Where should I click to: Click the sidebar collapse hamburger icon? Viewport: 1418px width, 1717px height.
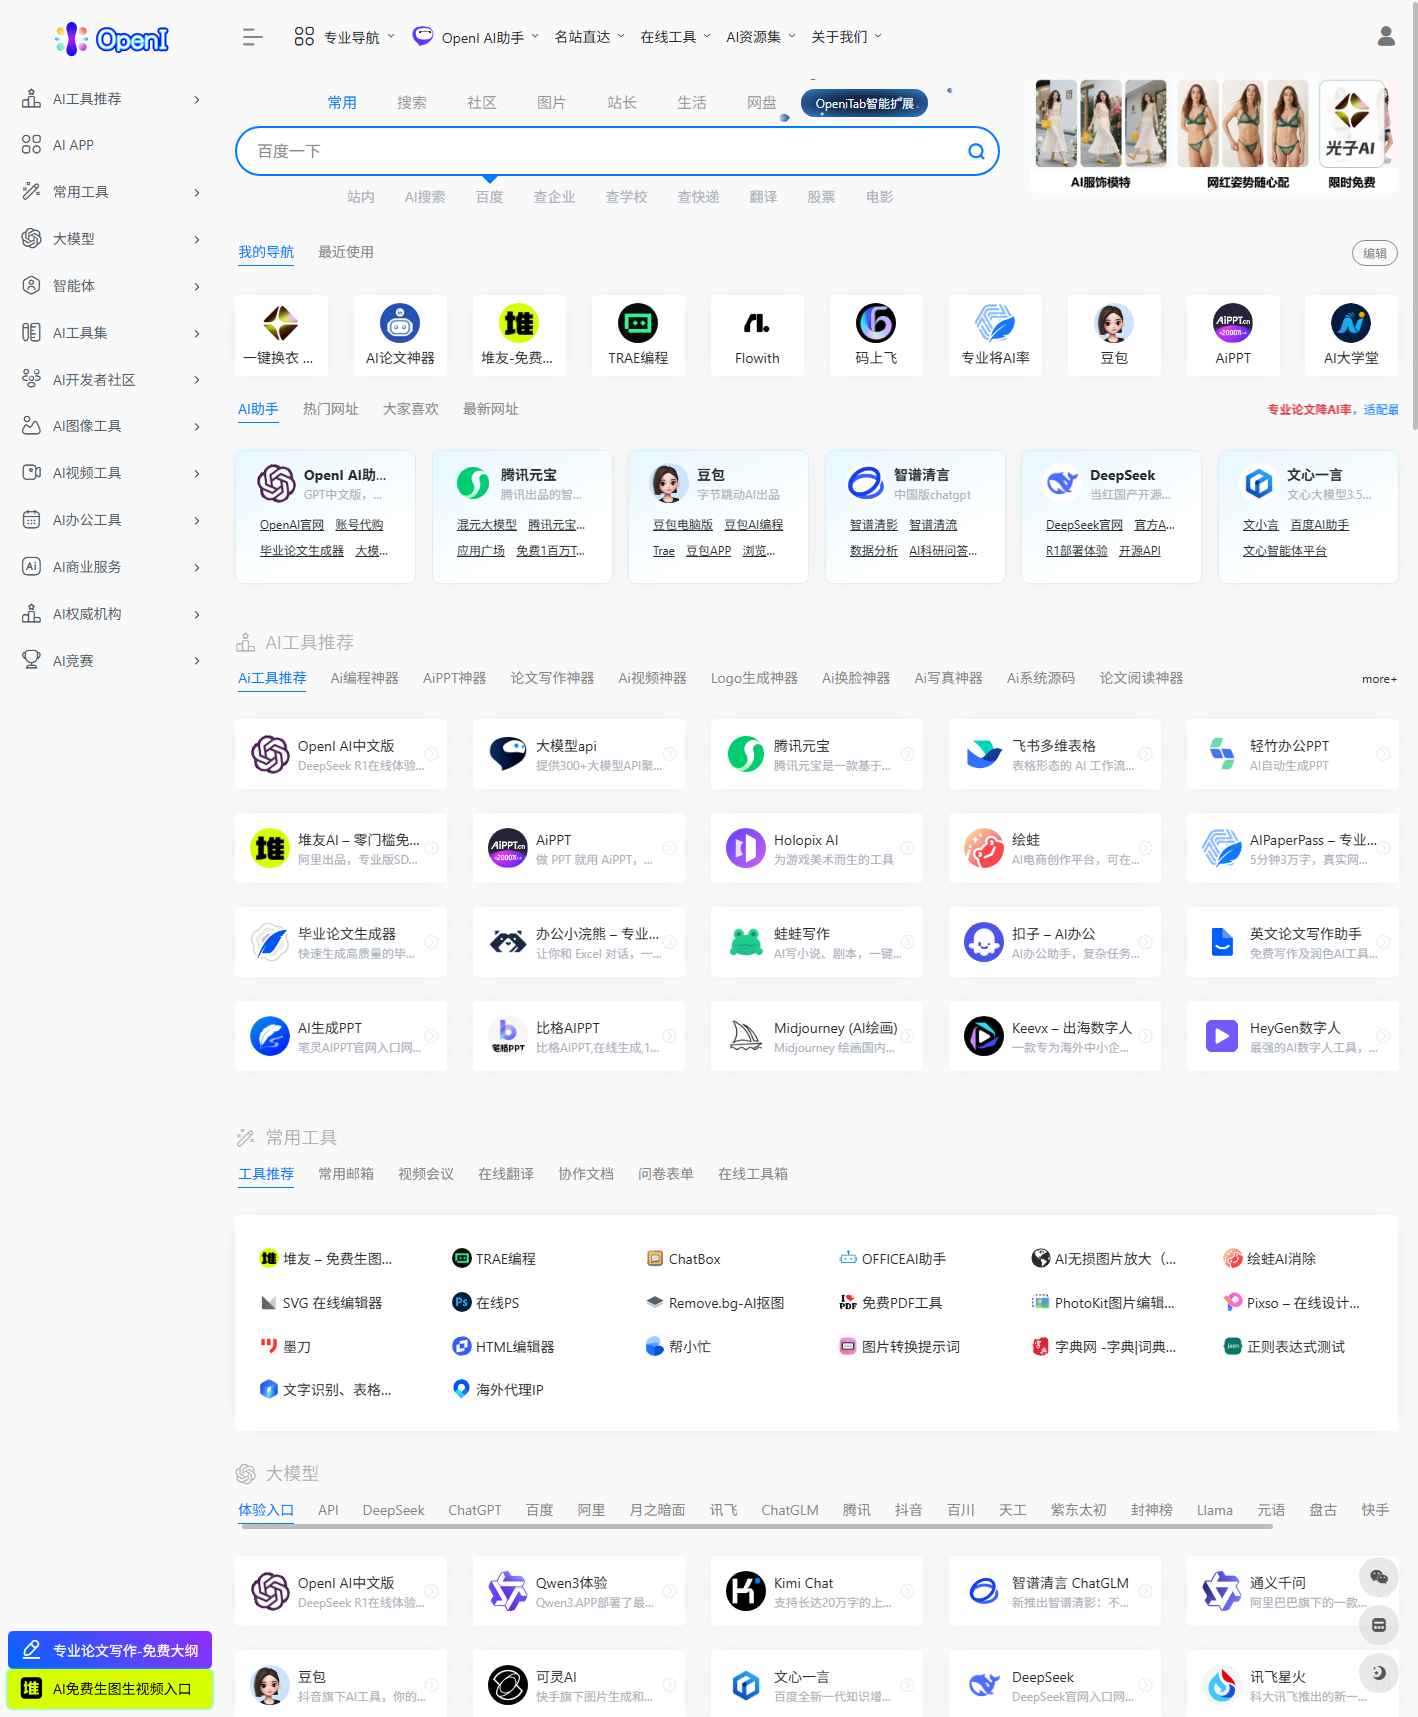(x=252, y=37)
